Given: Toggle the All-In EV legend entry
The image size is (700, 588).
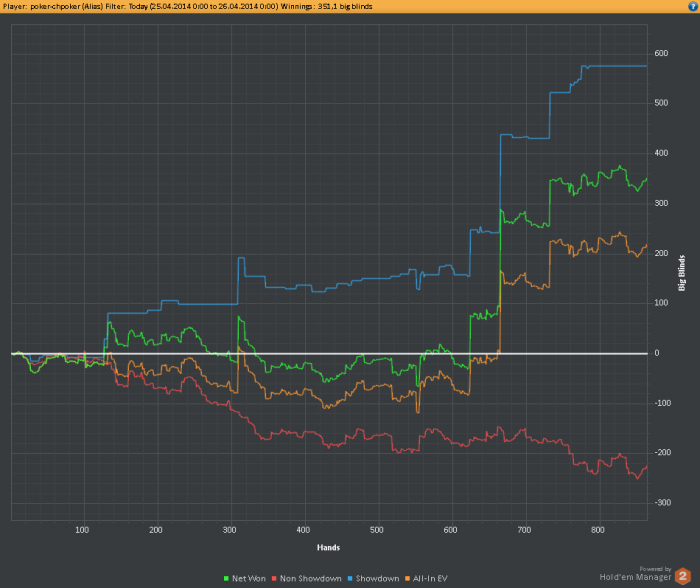Looking at the screenshot, I should tap(426, 579).
